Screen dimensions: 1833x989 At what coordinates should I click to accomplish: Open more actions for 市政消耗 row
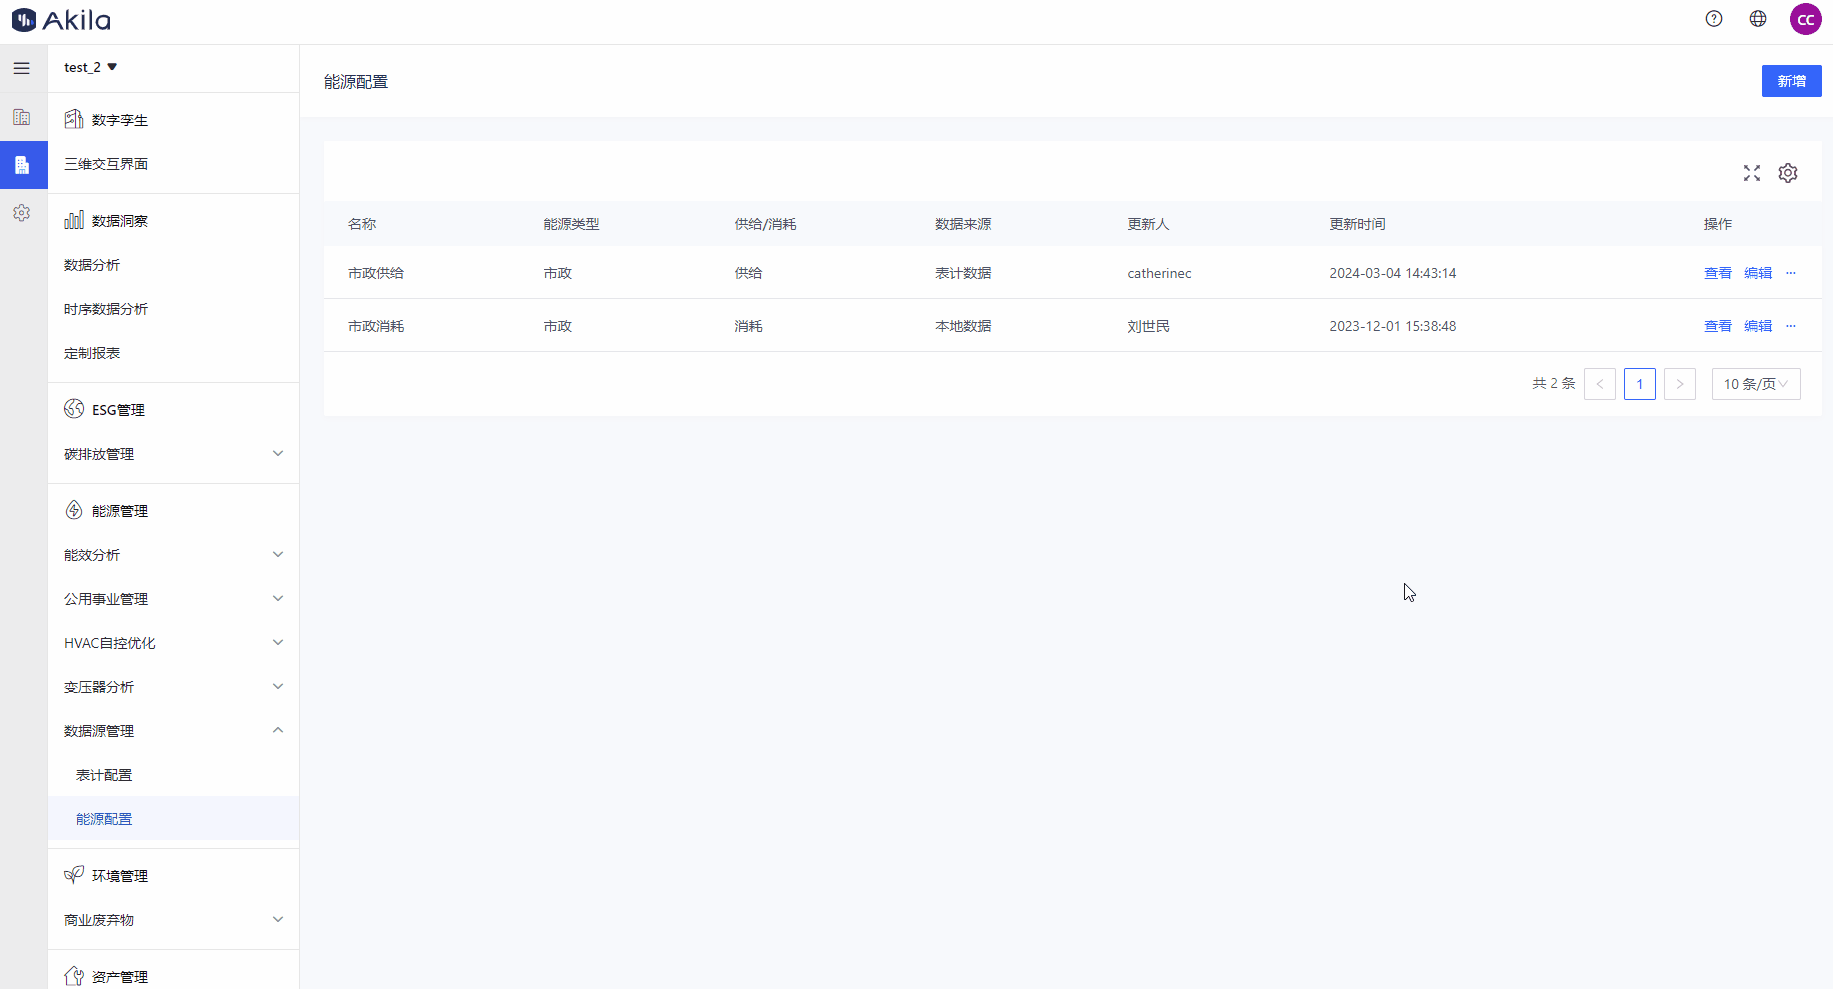1791,326
